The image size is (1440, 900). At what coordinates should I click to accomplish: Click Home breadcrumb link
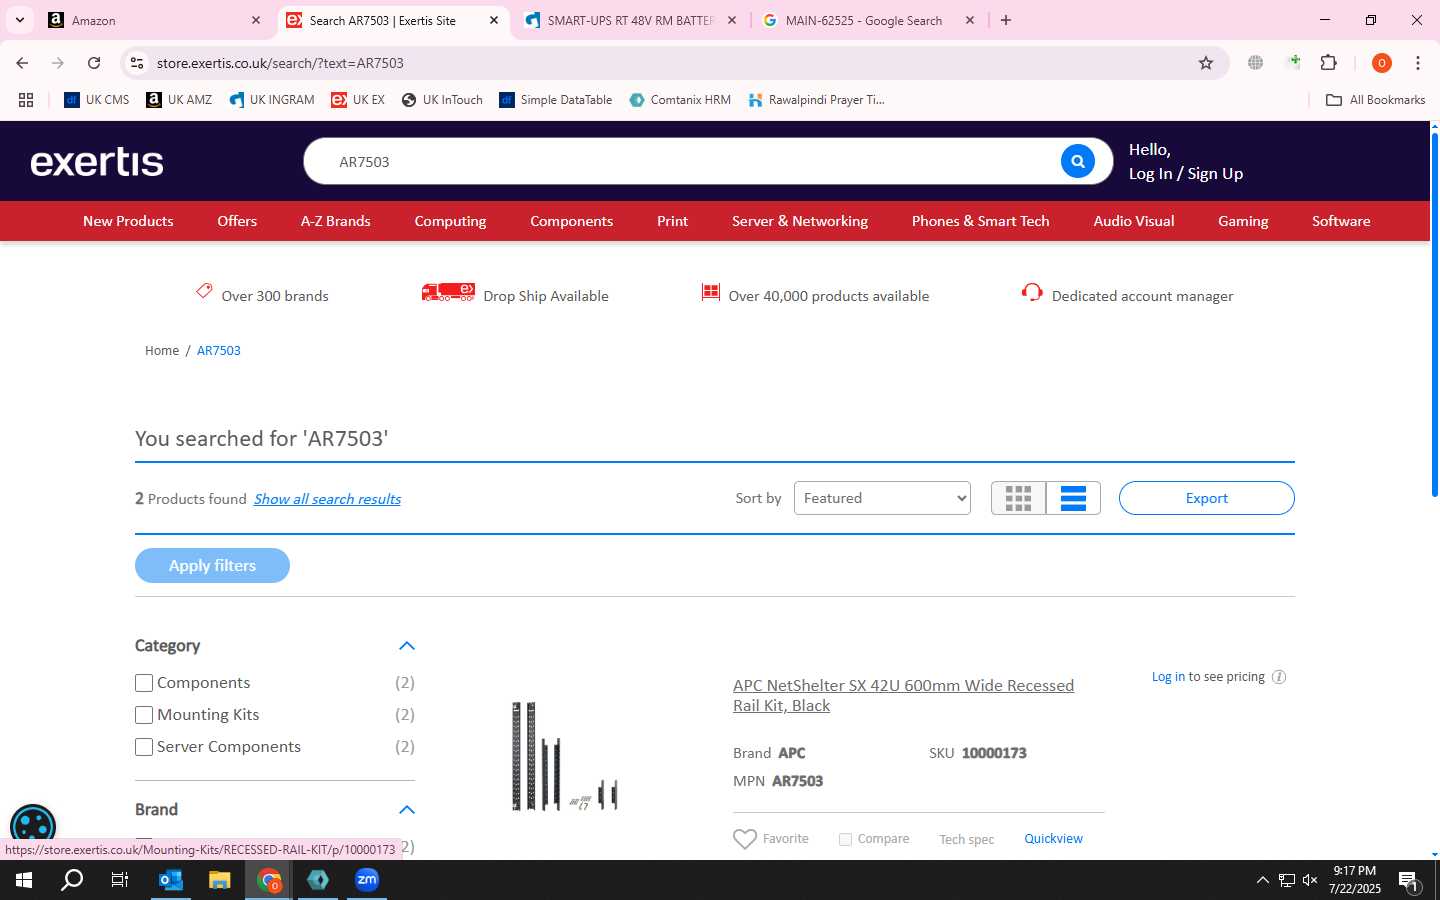(162, 351)
